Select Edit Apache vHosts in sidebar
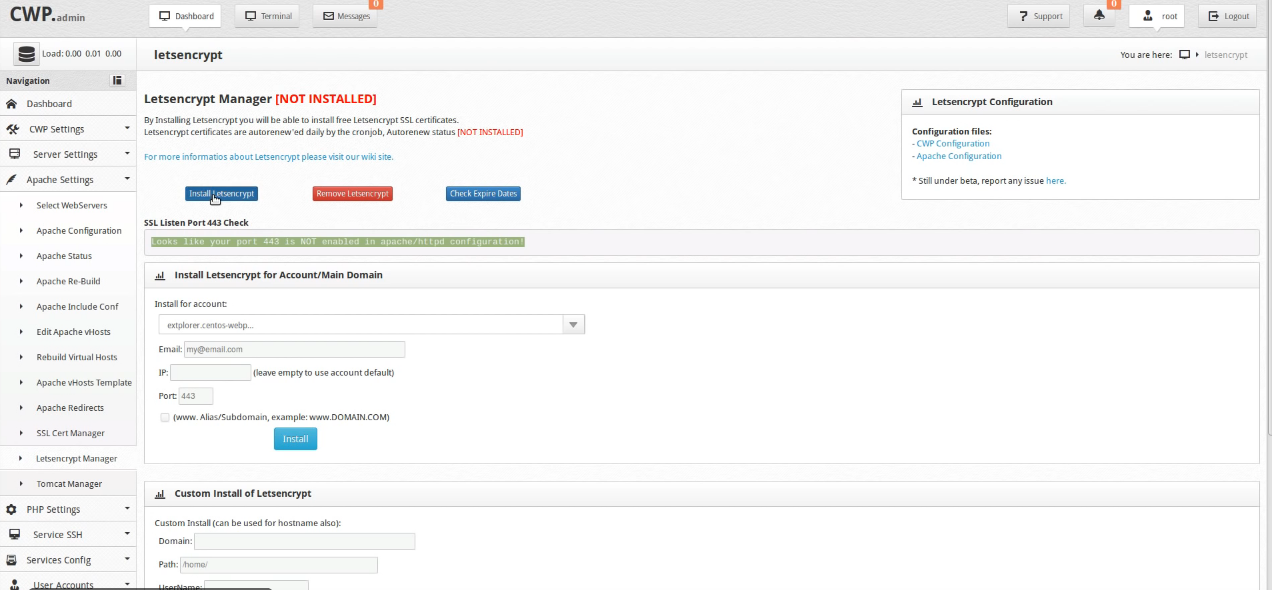Screen dimensions: 1272x590 (73, 332)
